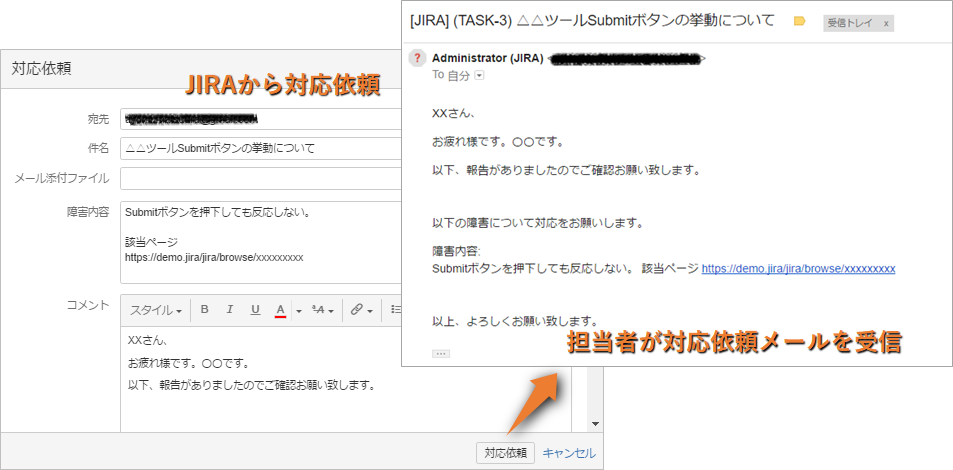Click the 対応依頼 dialog title
This screenshot has width=953, height=470.
[41, 69]
